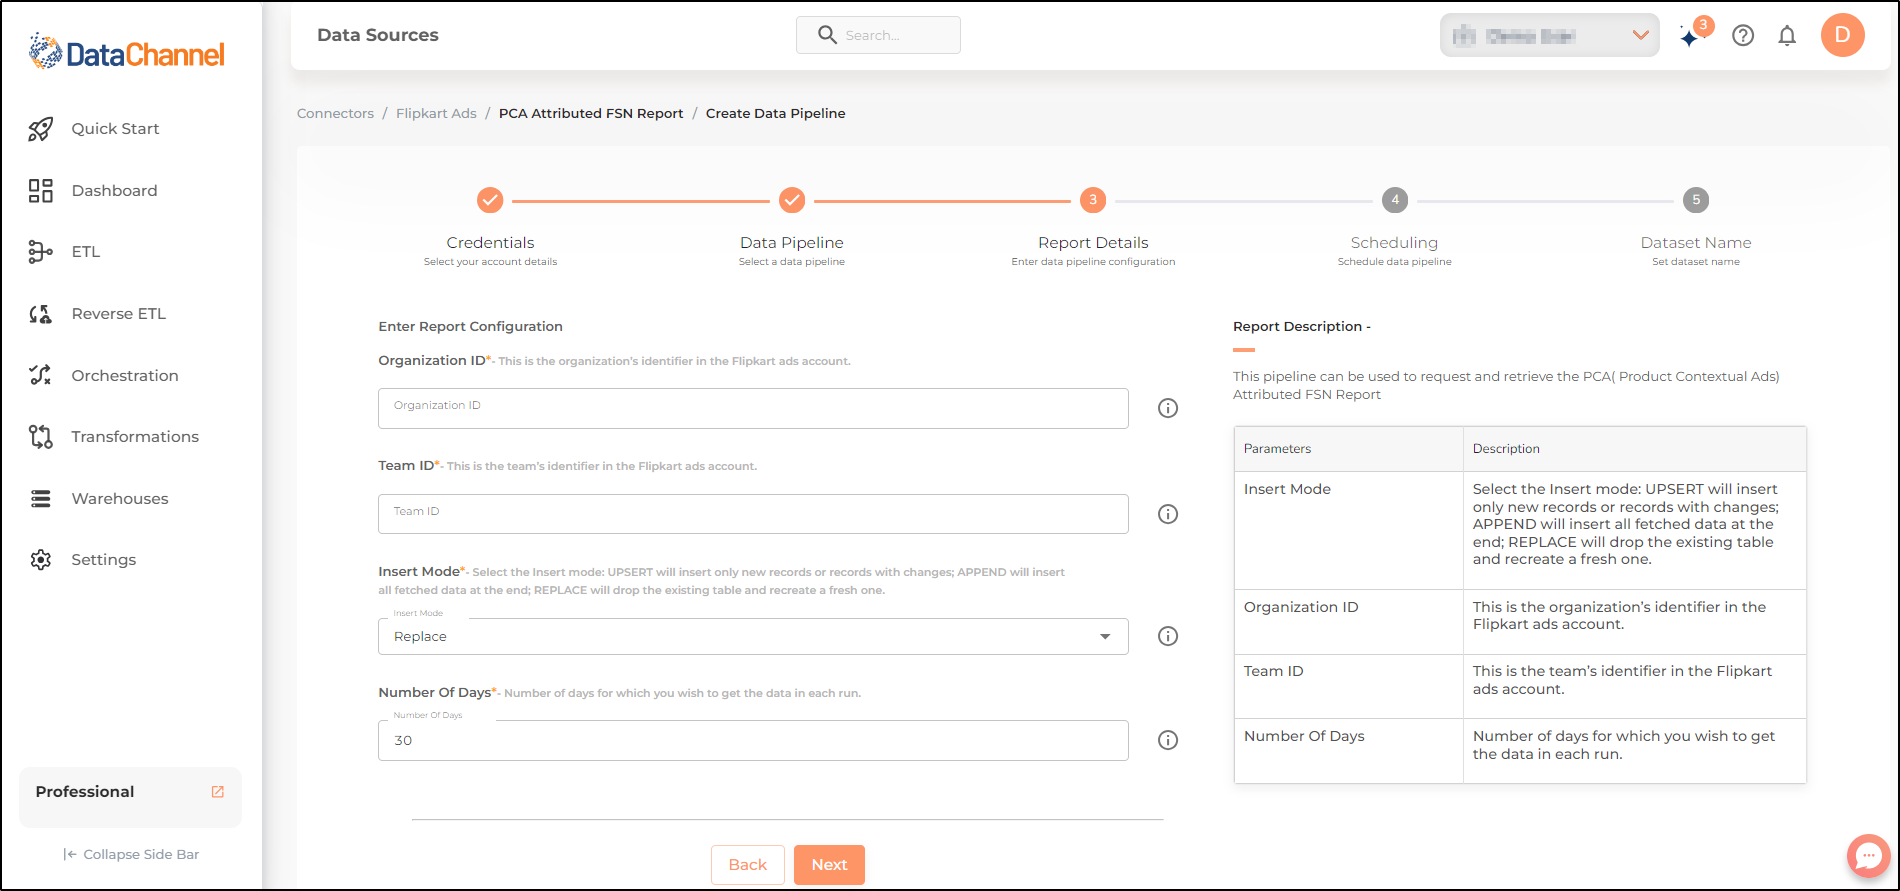Open the Insert Mode Replace dropdown

pyautogui.click(x=753, y=637)
